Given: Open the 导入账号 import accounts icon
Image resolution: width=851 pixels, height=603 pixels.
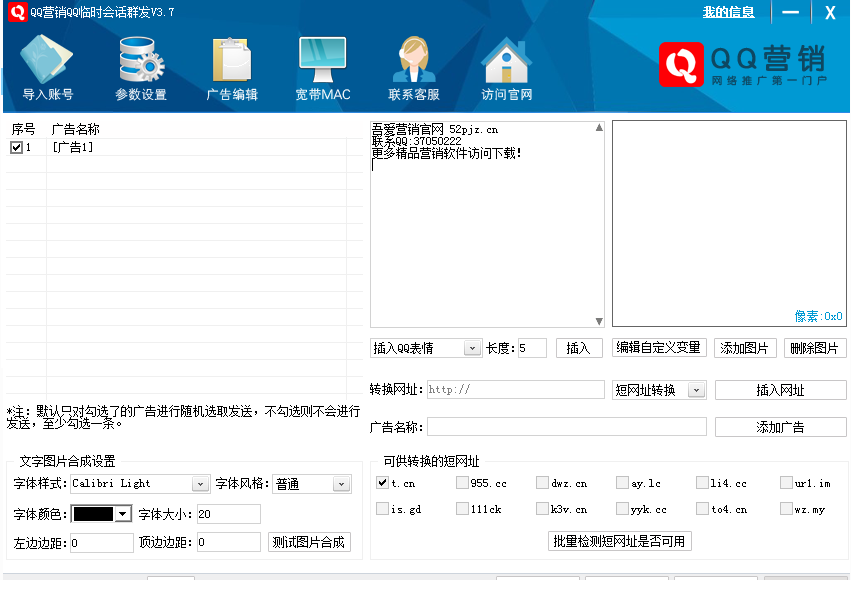Looking at the screenshot, I should click(x=47, y=67).
